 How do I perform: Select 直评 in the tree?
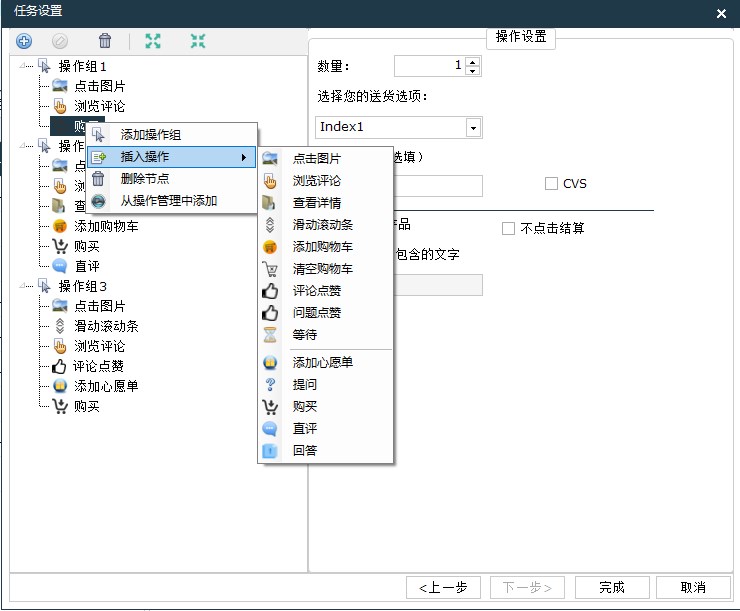(87, 266)
